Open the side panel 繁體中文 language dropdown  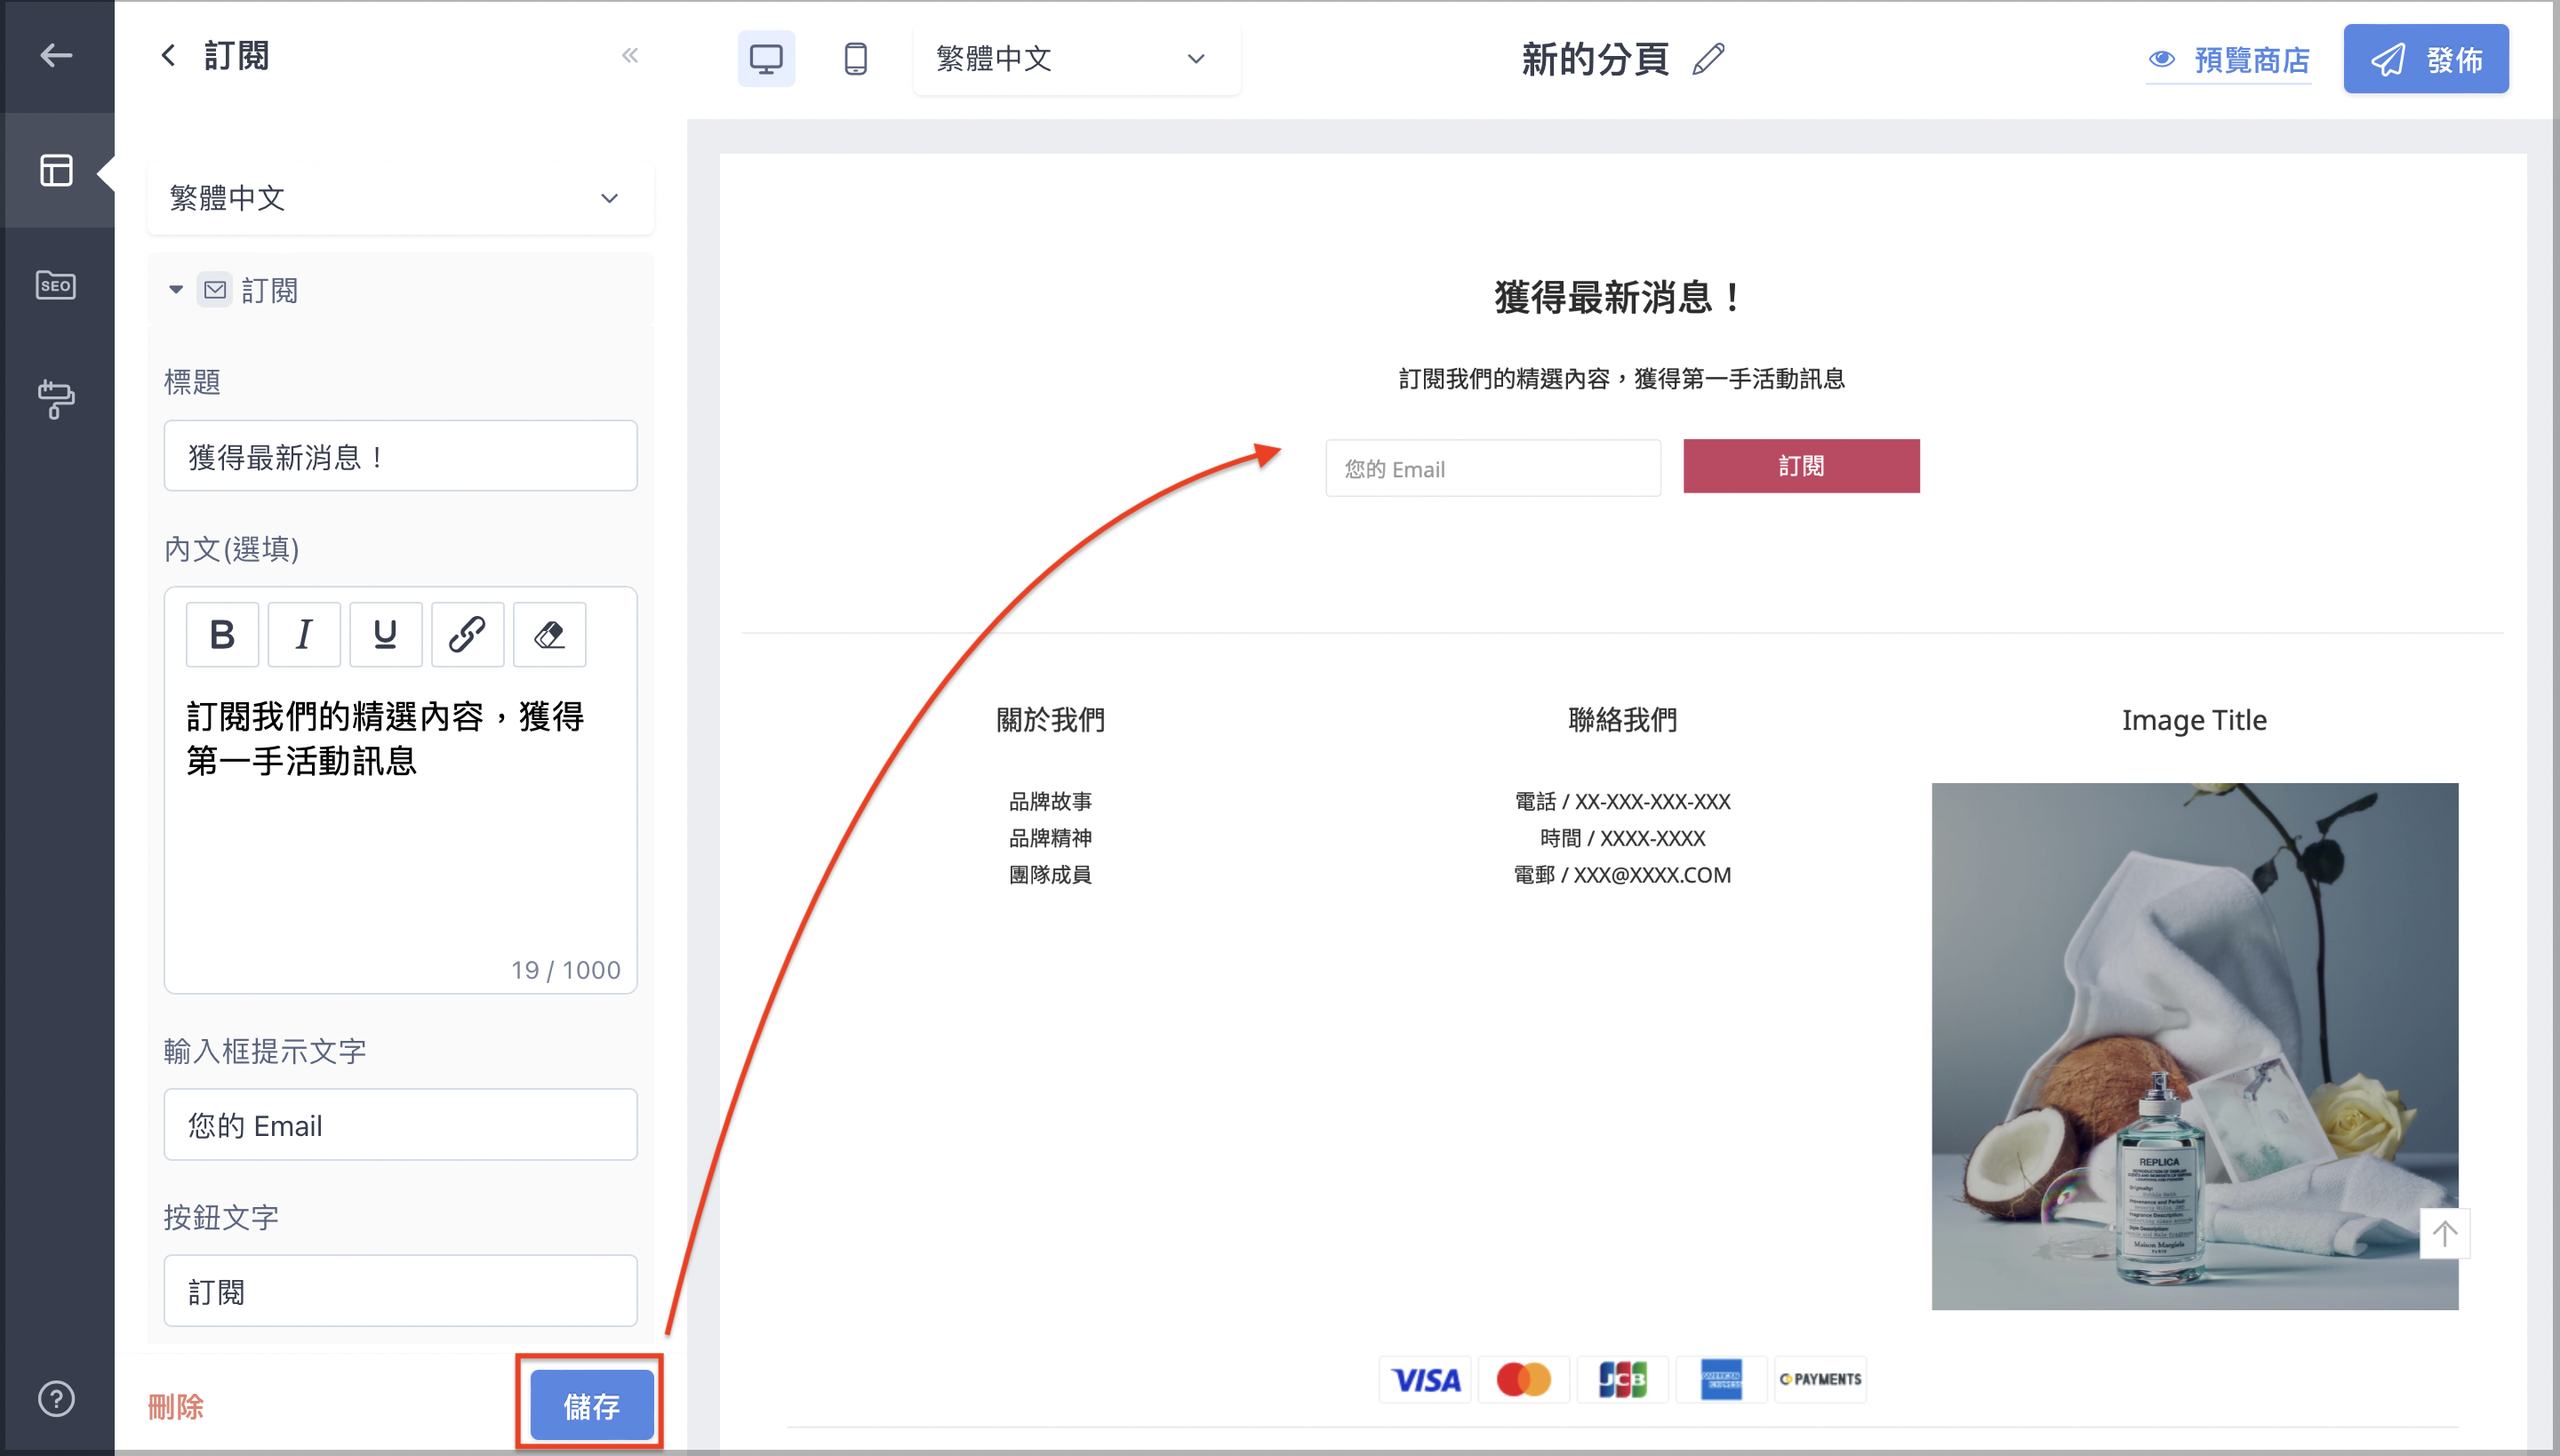pos(400,198)
